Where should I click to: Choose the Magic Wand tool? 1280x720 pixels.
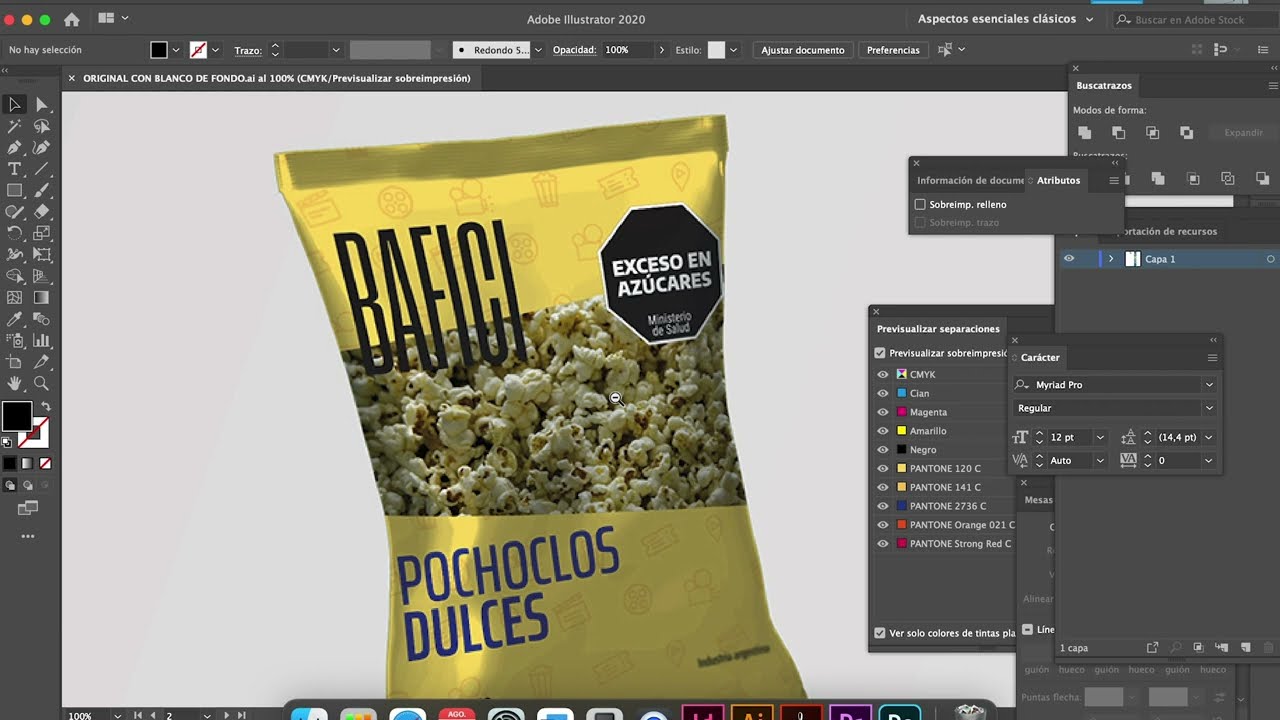pyautogui.click(x=15, y=126)
